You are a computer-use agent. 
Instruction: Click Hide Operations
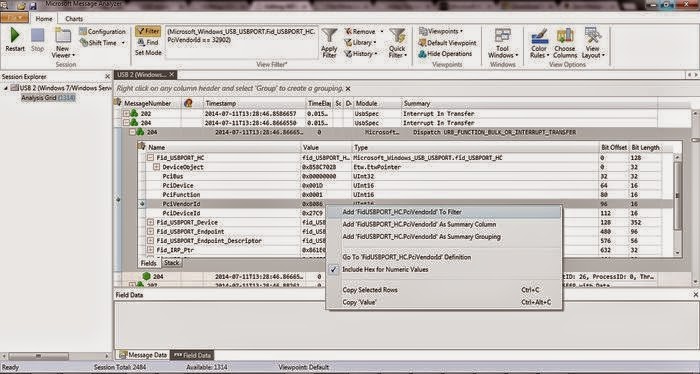[445, 54]
